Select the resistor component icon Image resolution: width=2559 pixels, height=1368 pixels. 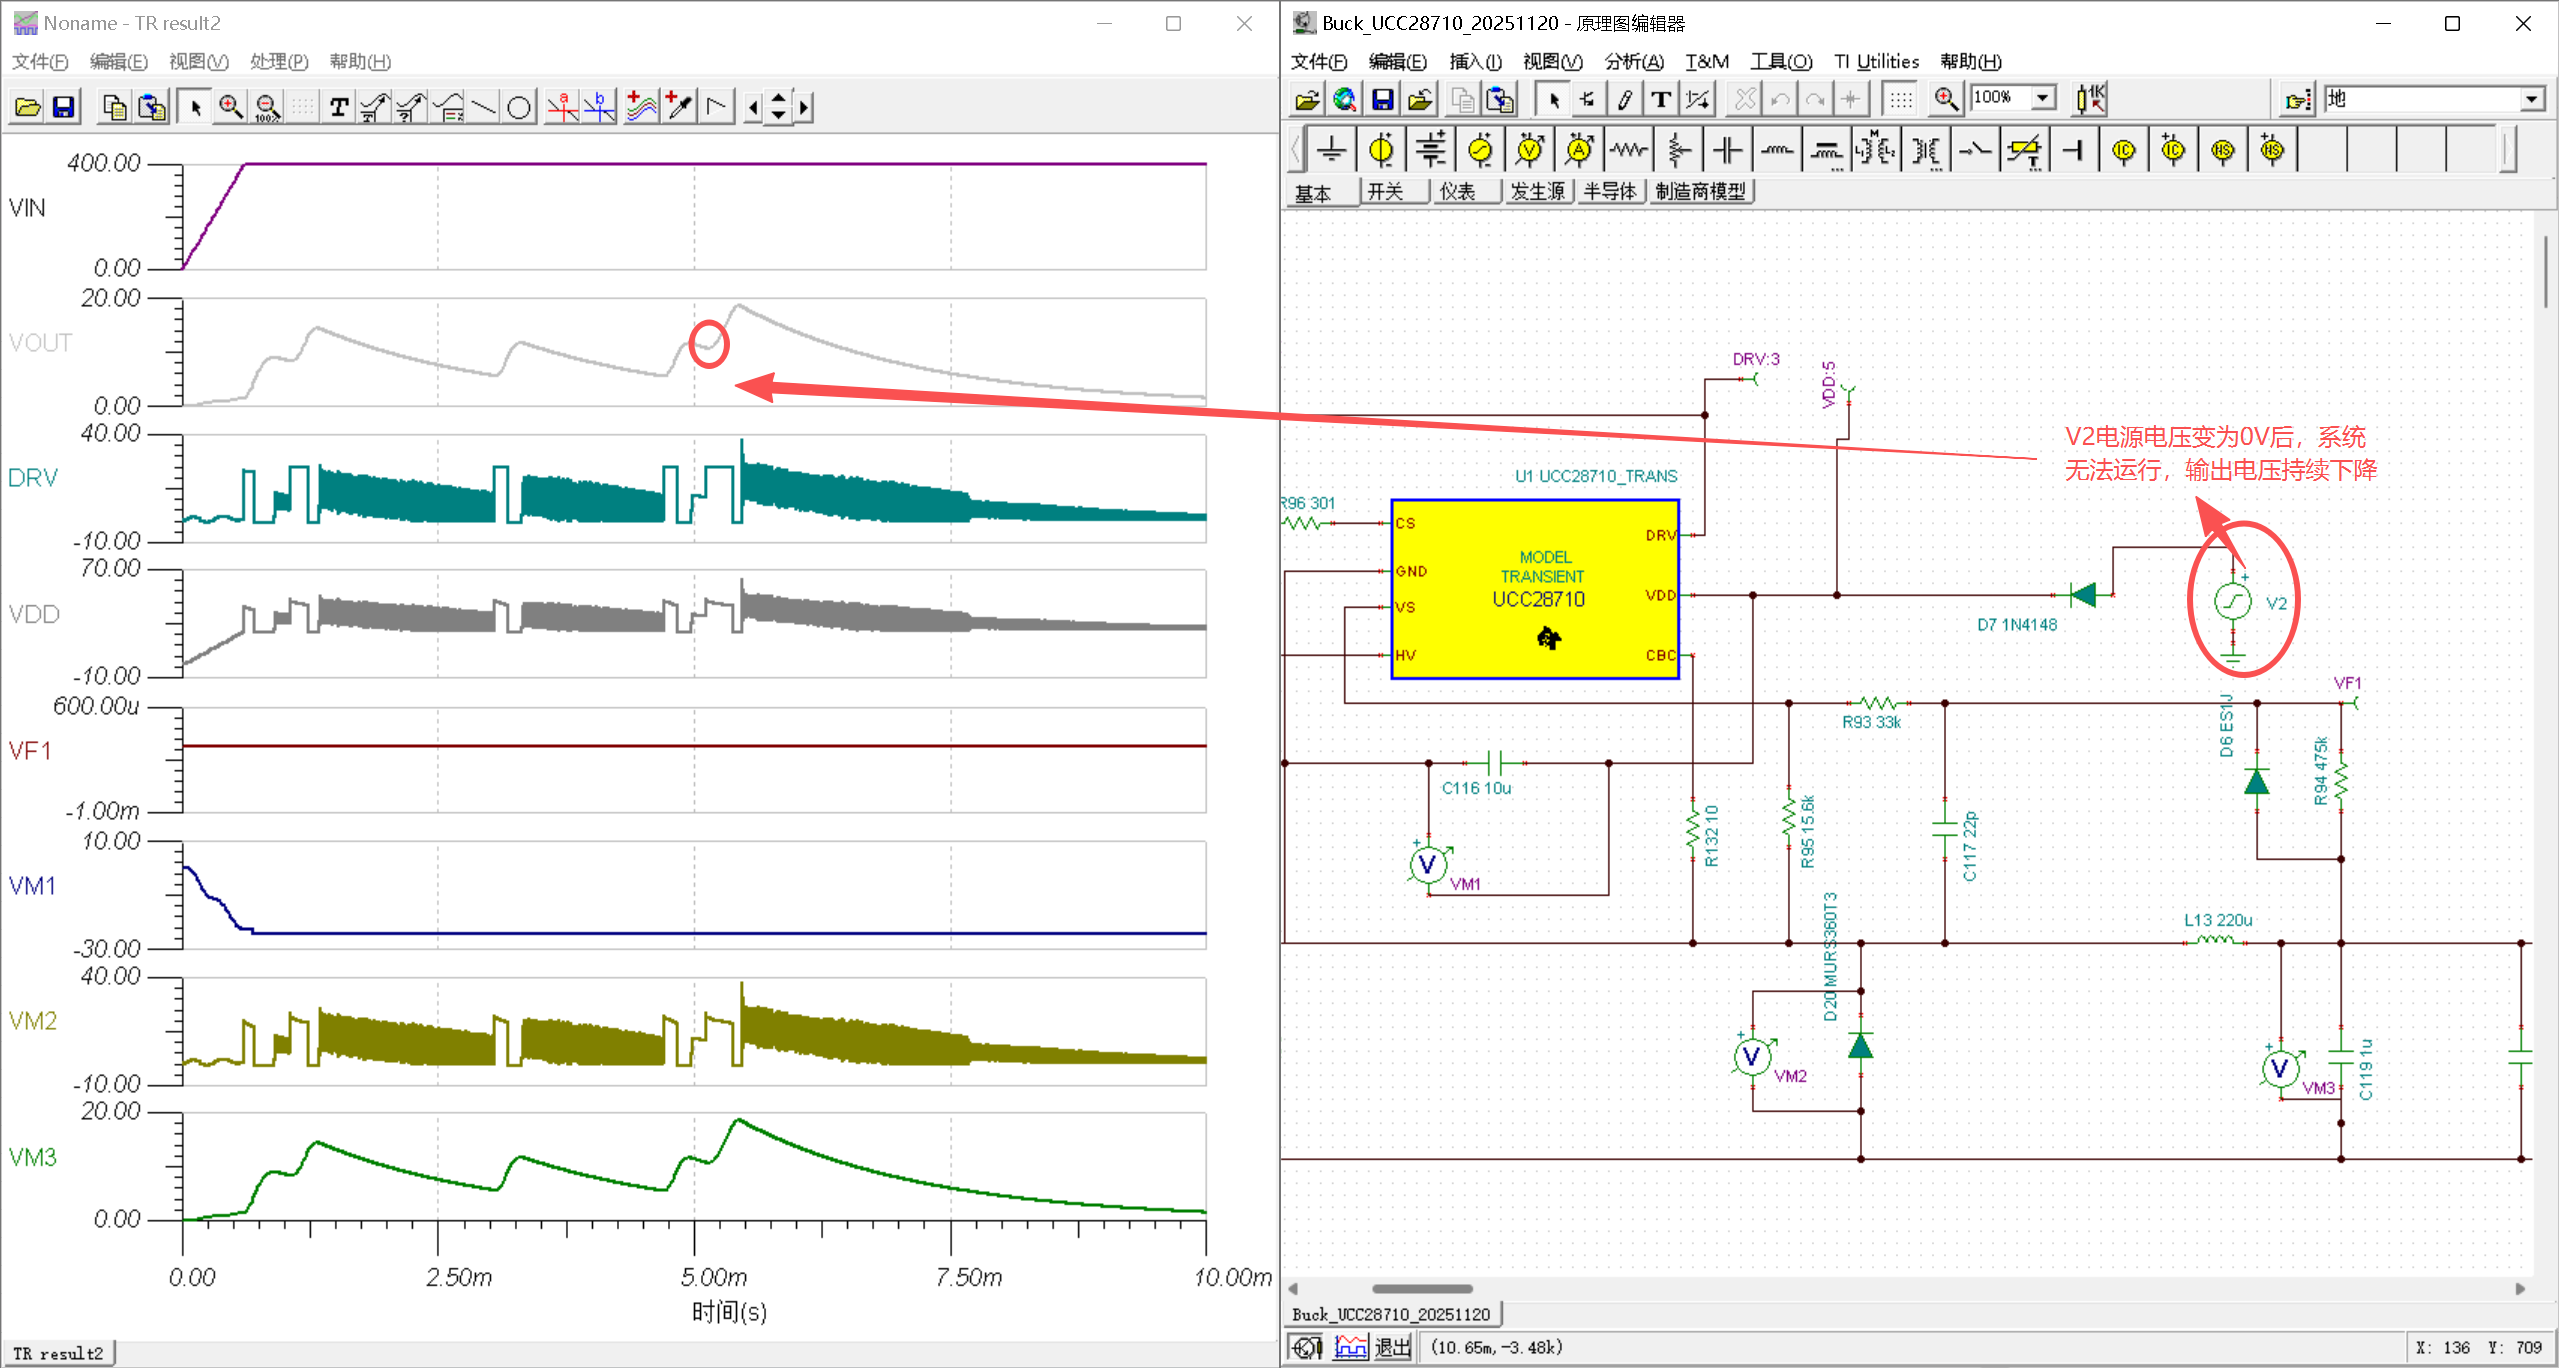pos(1628,151)
